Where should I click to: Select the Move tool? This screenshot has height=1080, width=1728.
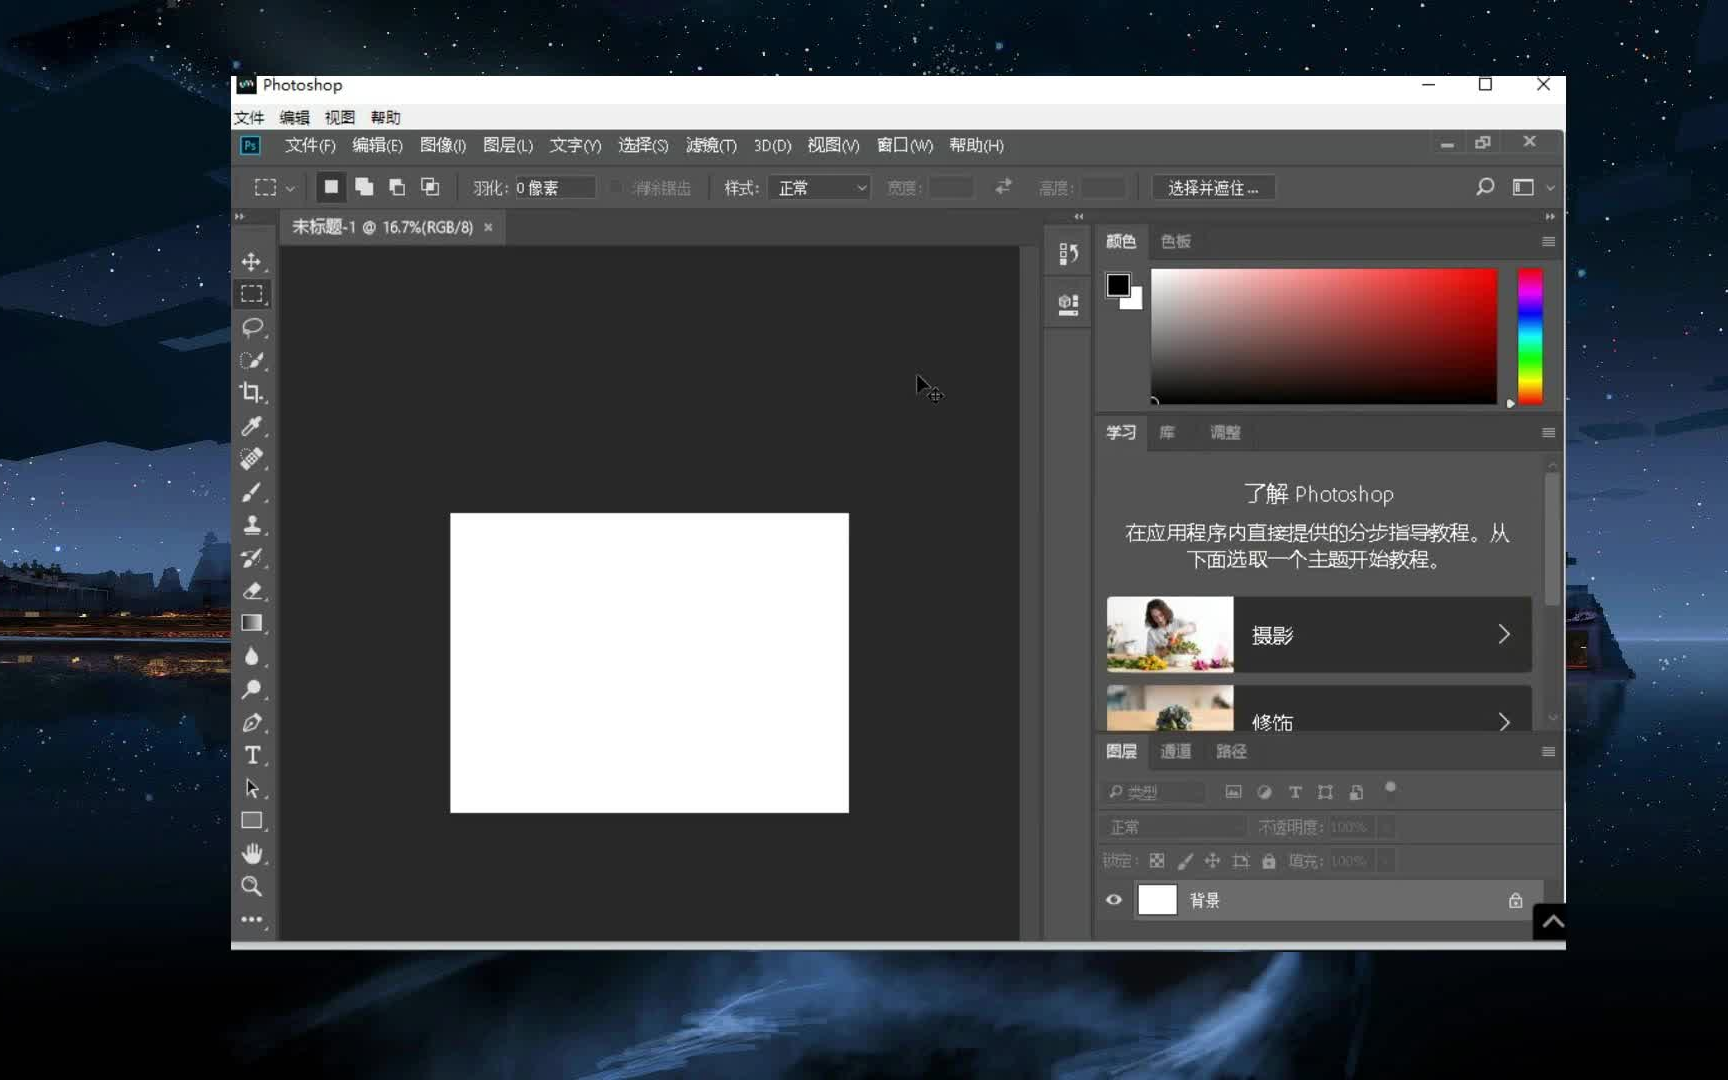252,262
